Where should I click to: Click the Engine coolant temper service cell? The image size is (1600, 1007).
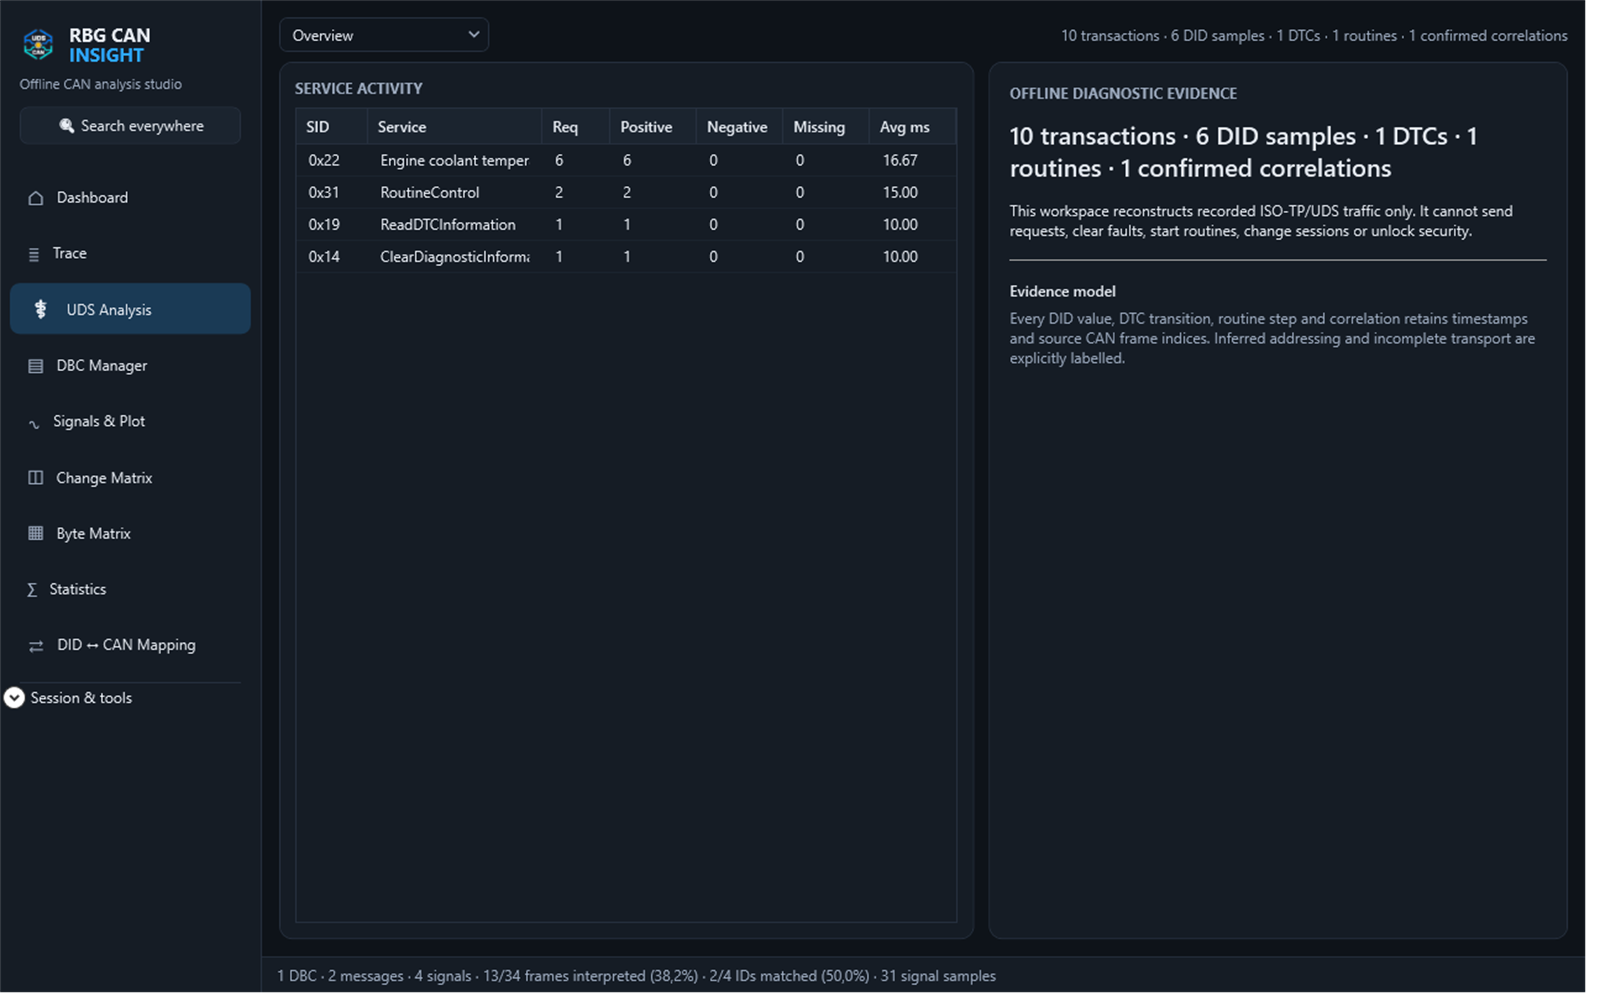pos(455,160)
